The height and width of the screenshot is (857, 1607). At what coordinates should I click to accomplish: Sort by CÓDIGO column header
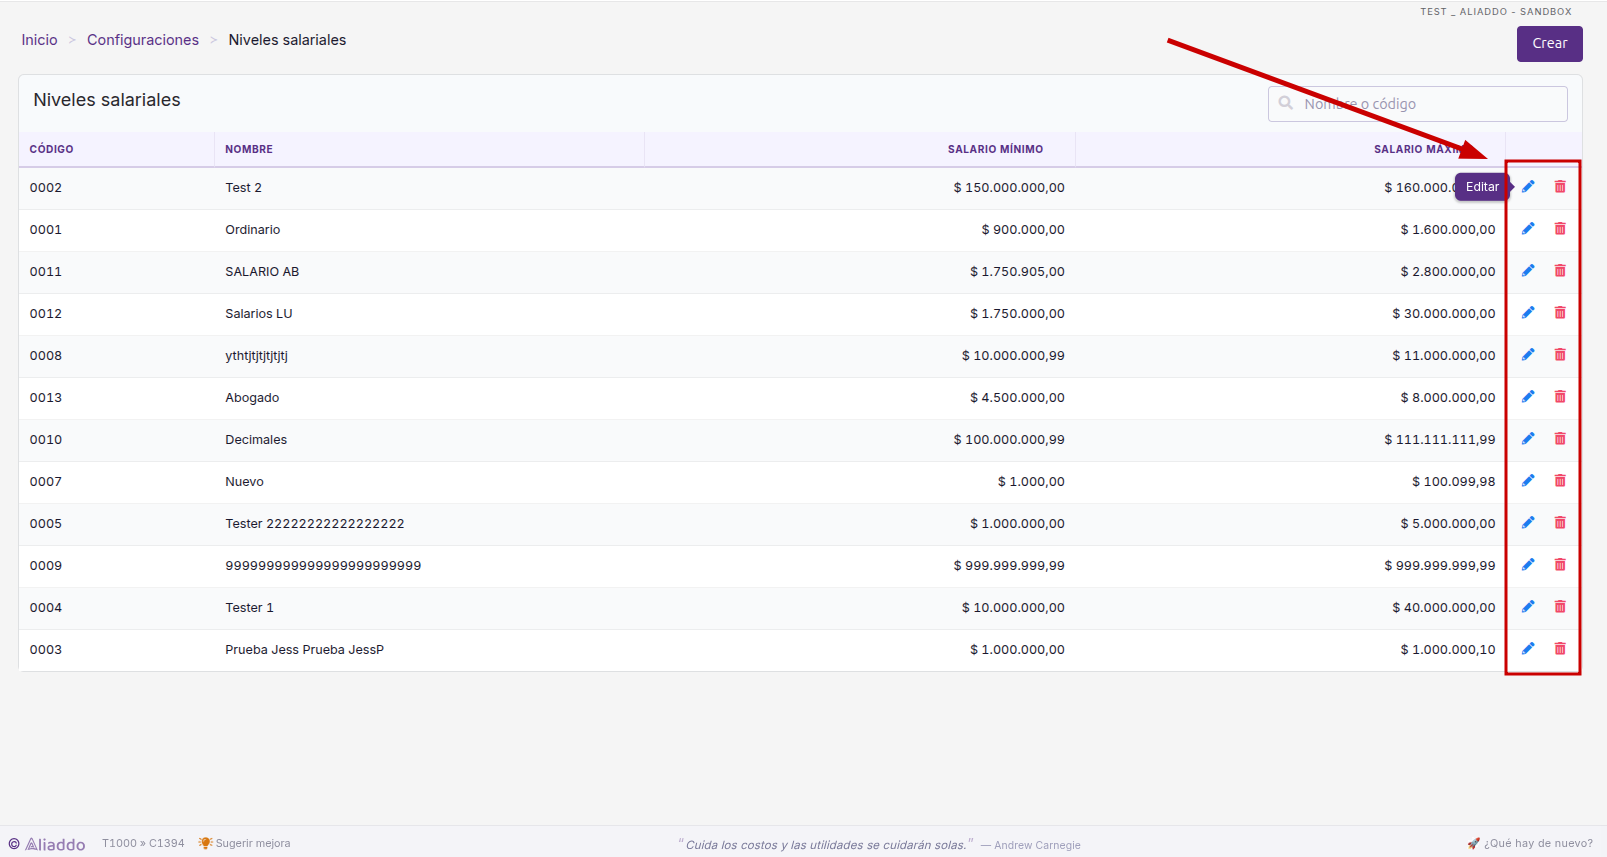[52, 149]
